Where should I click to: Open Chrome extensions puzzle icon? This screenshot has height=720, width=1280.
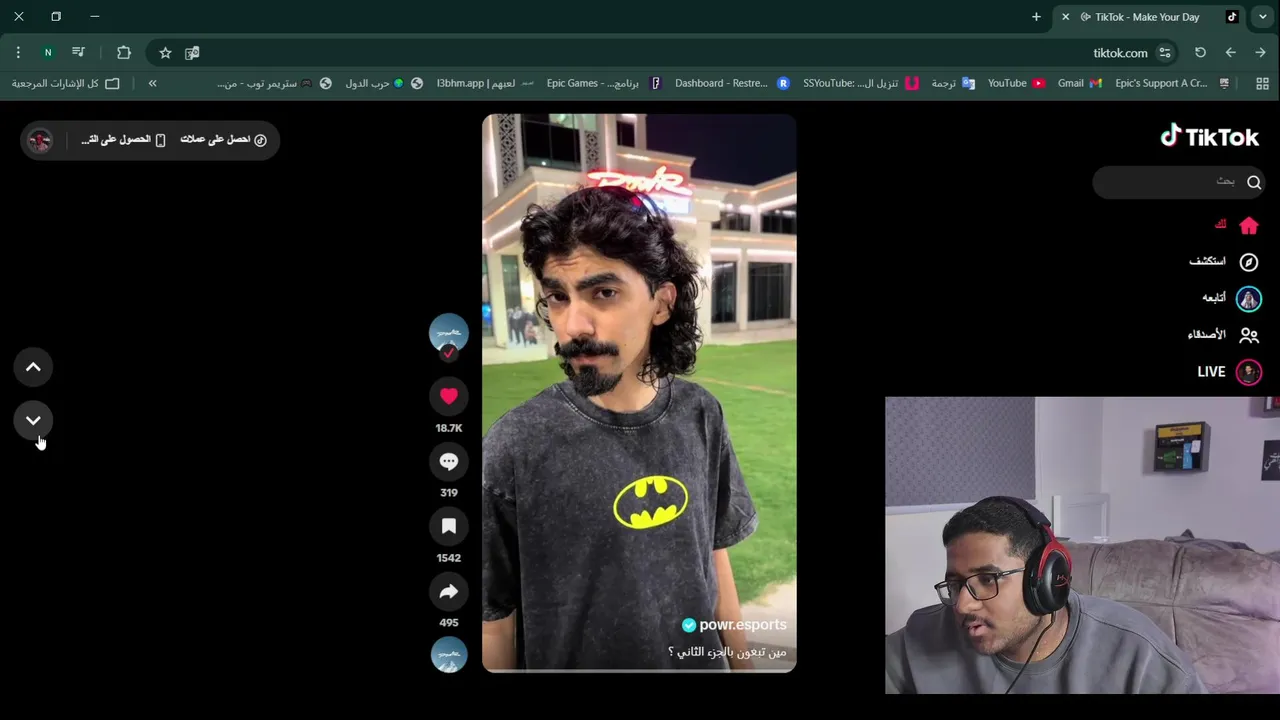click(124, 53)
